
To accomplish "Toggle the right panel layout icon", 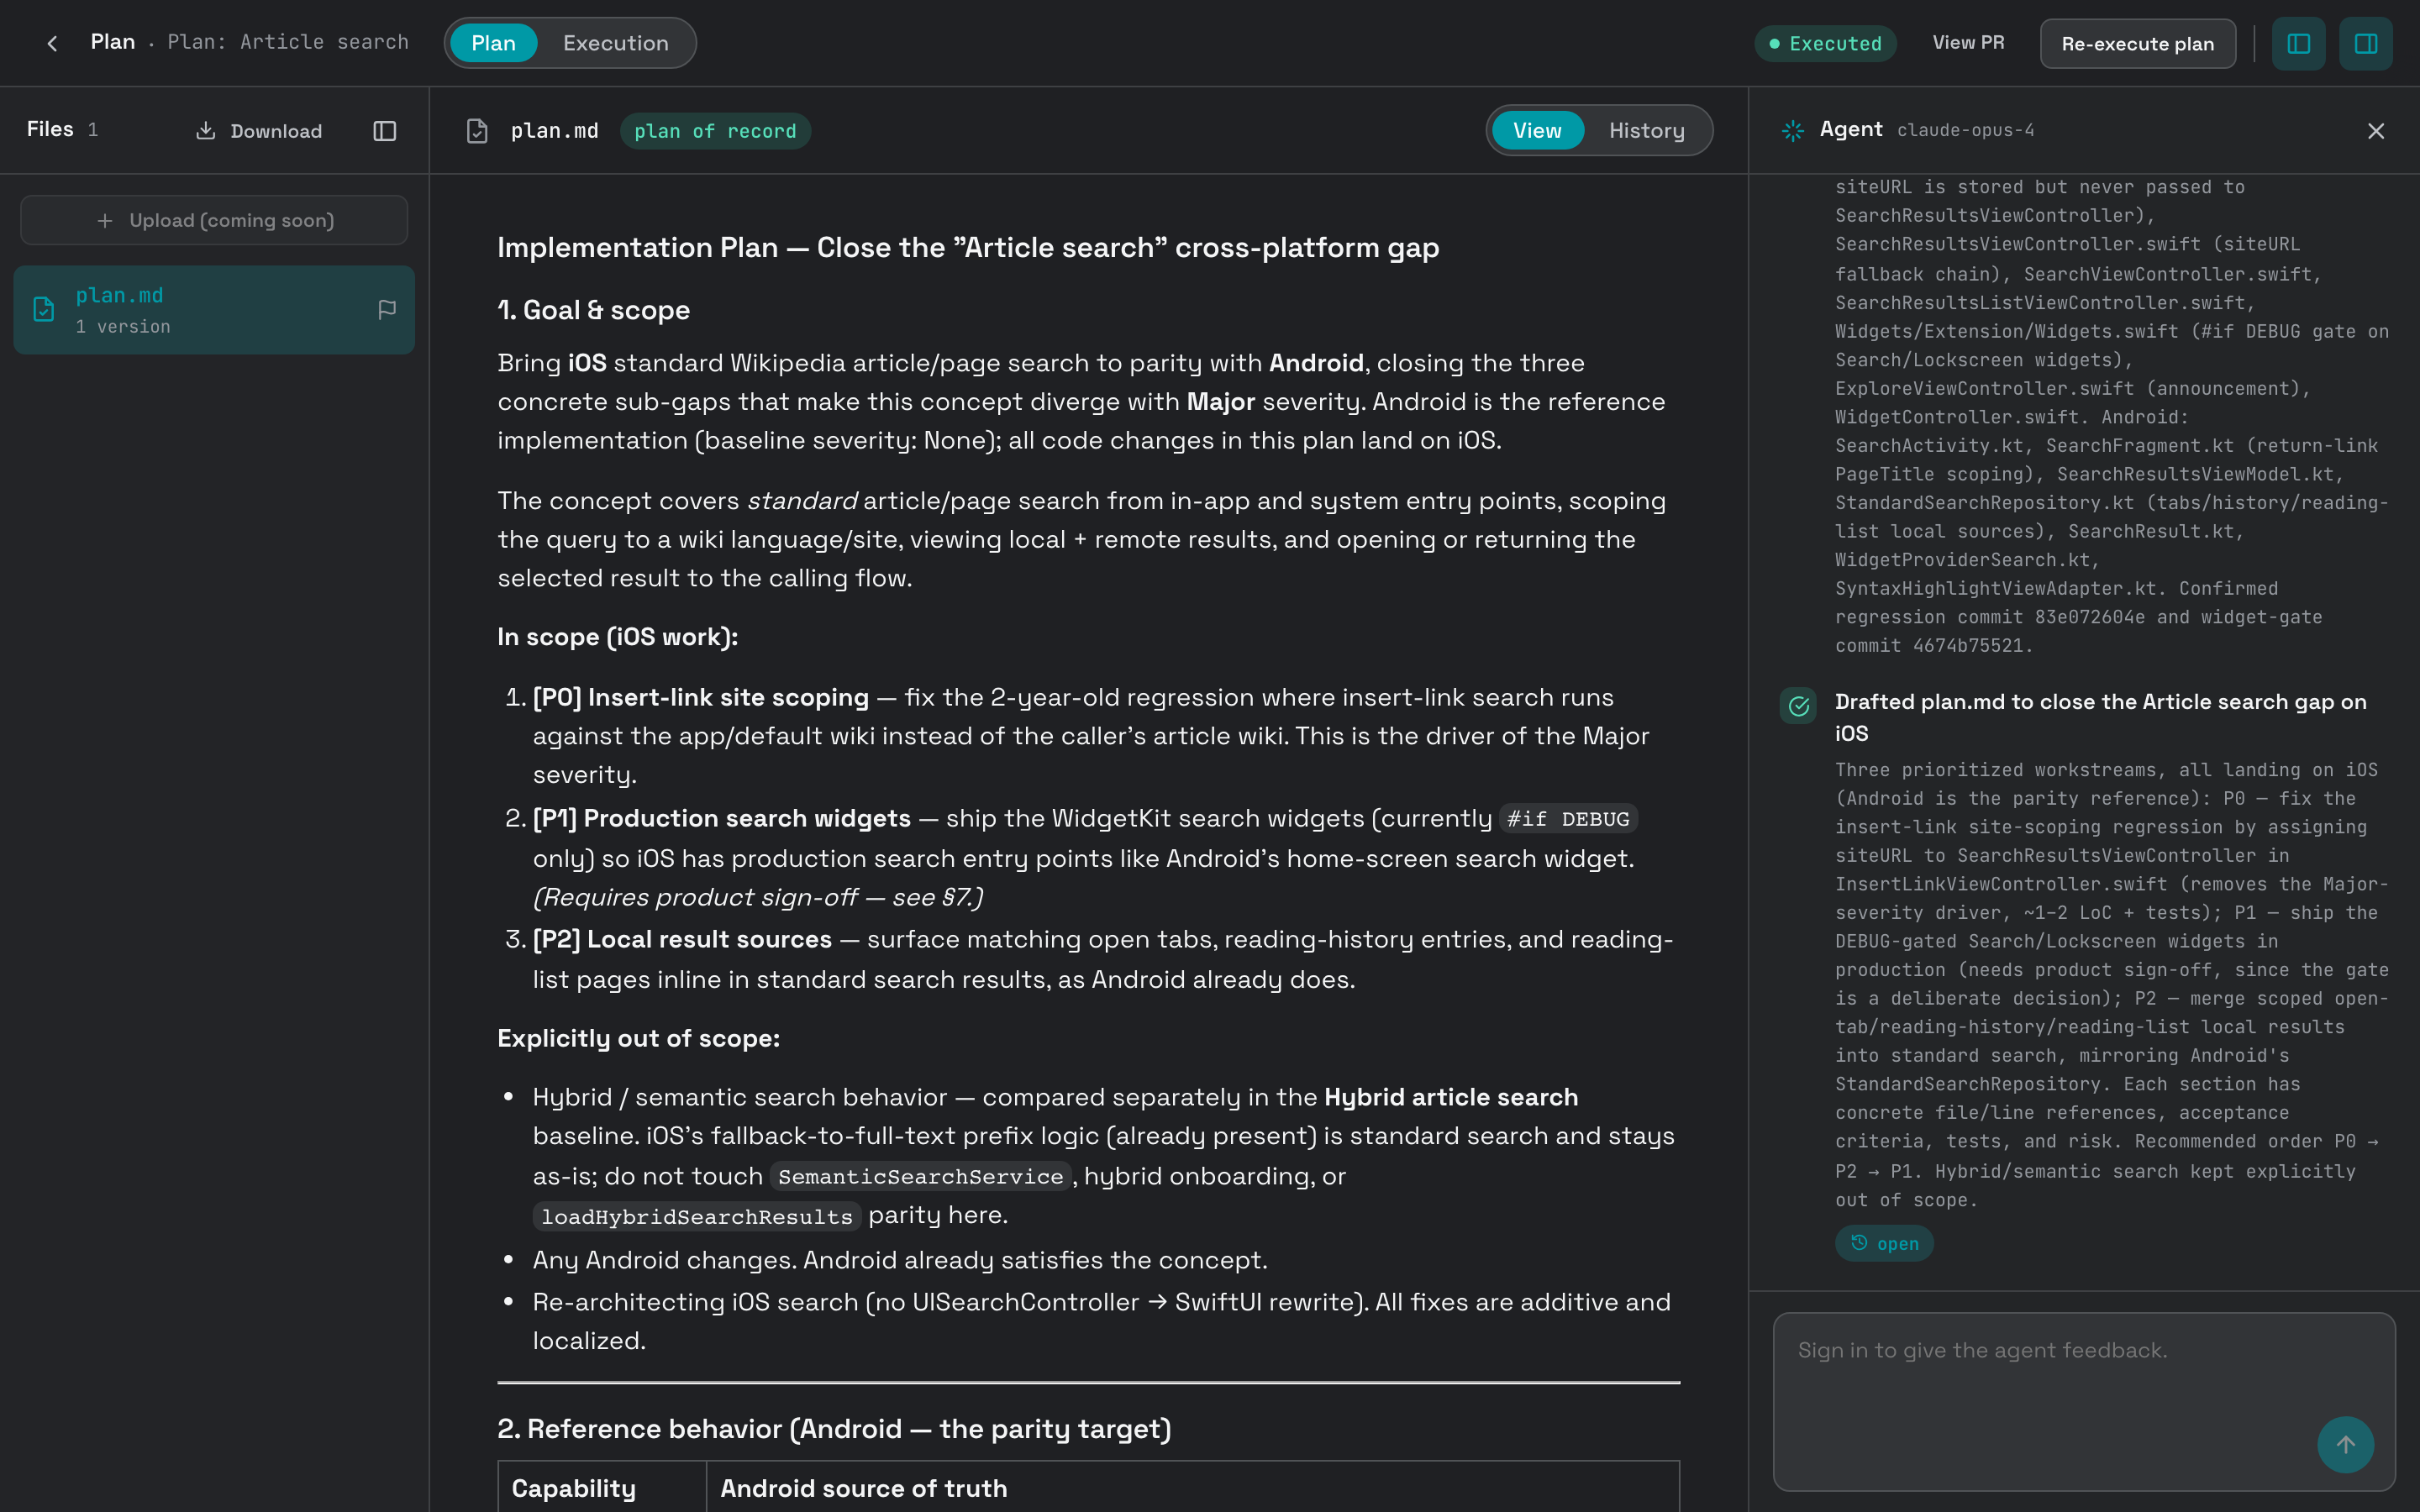I will [2365, 43].
